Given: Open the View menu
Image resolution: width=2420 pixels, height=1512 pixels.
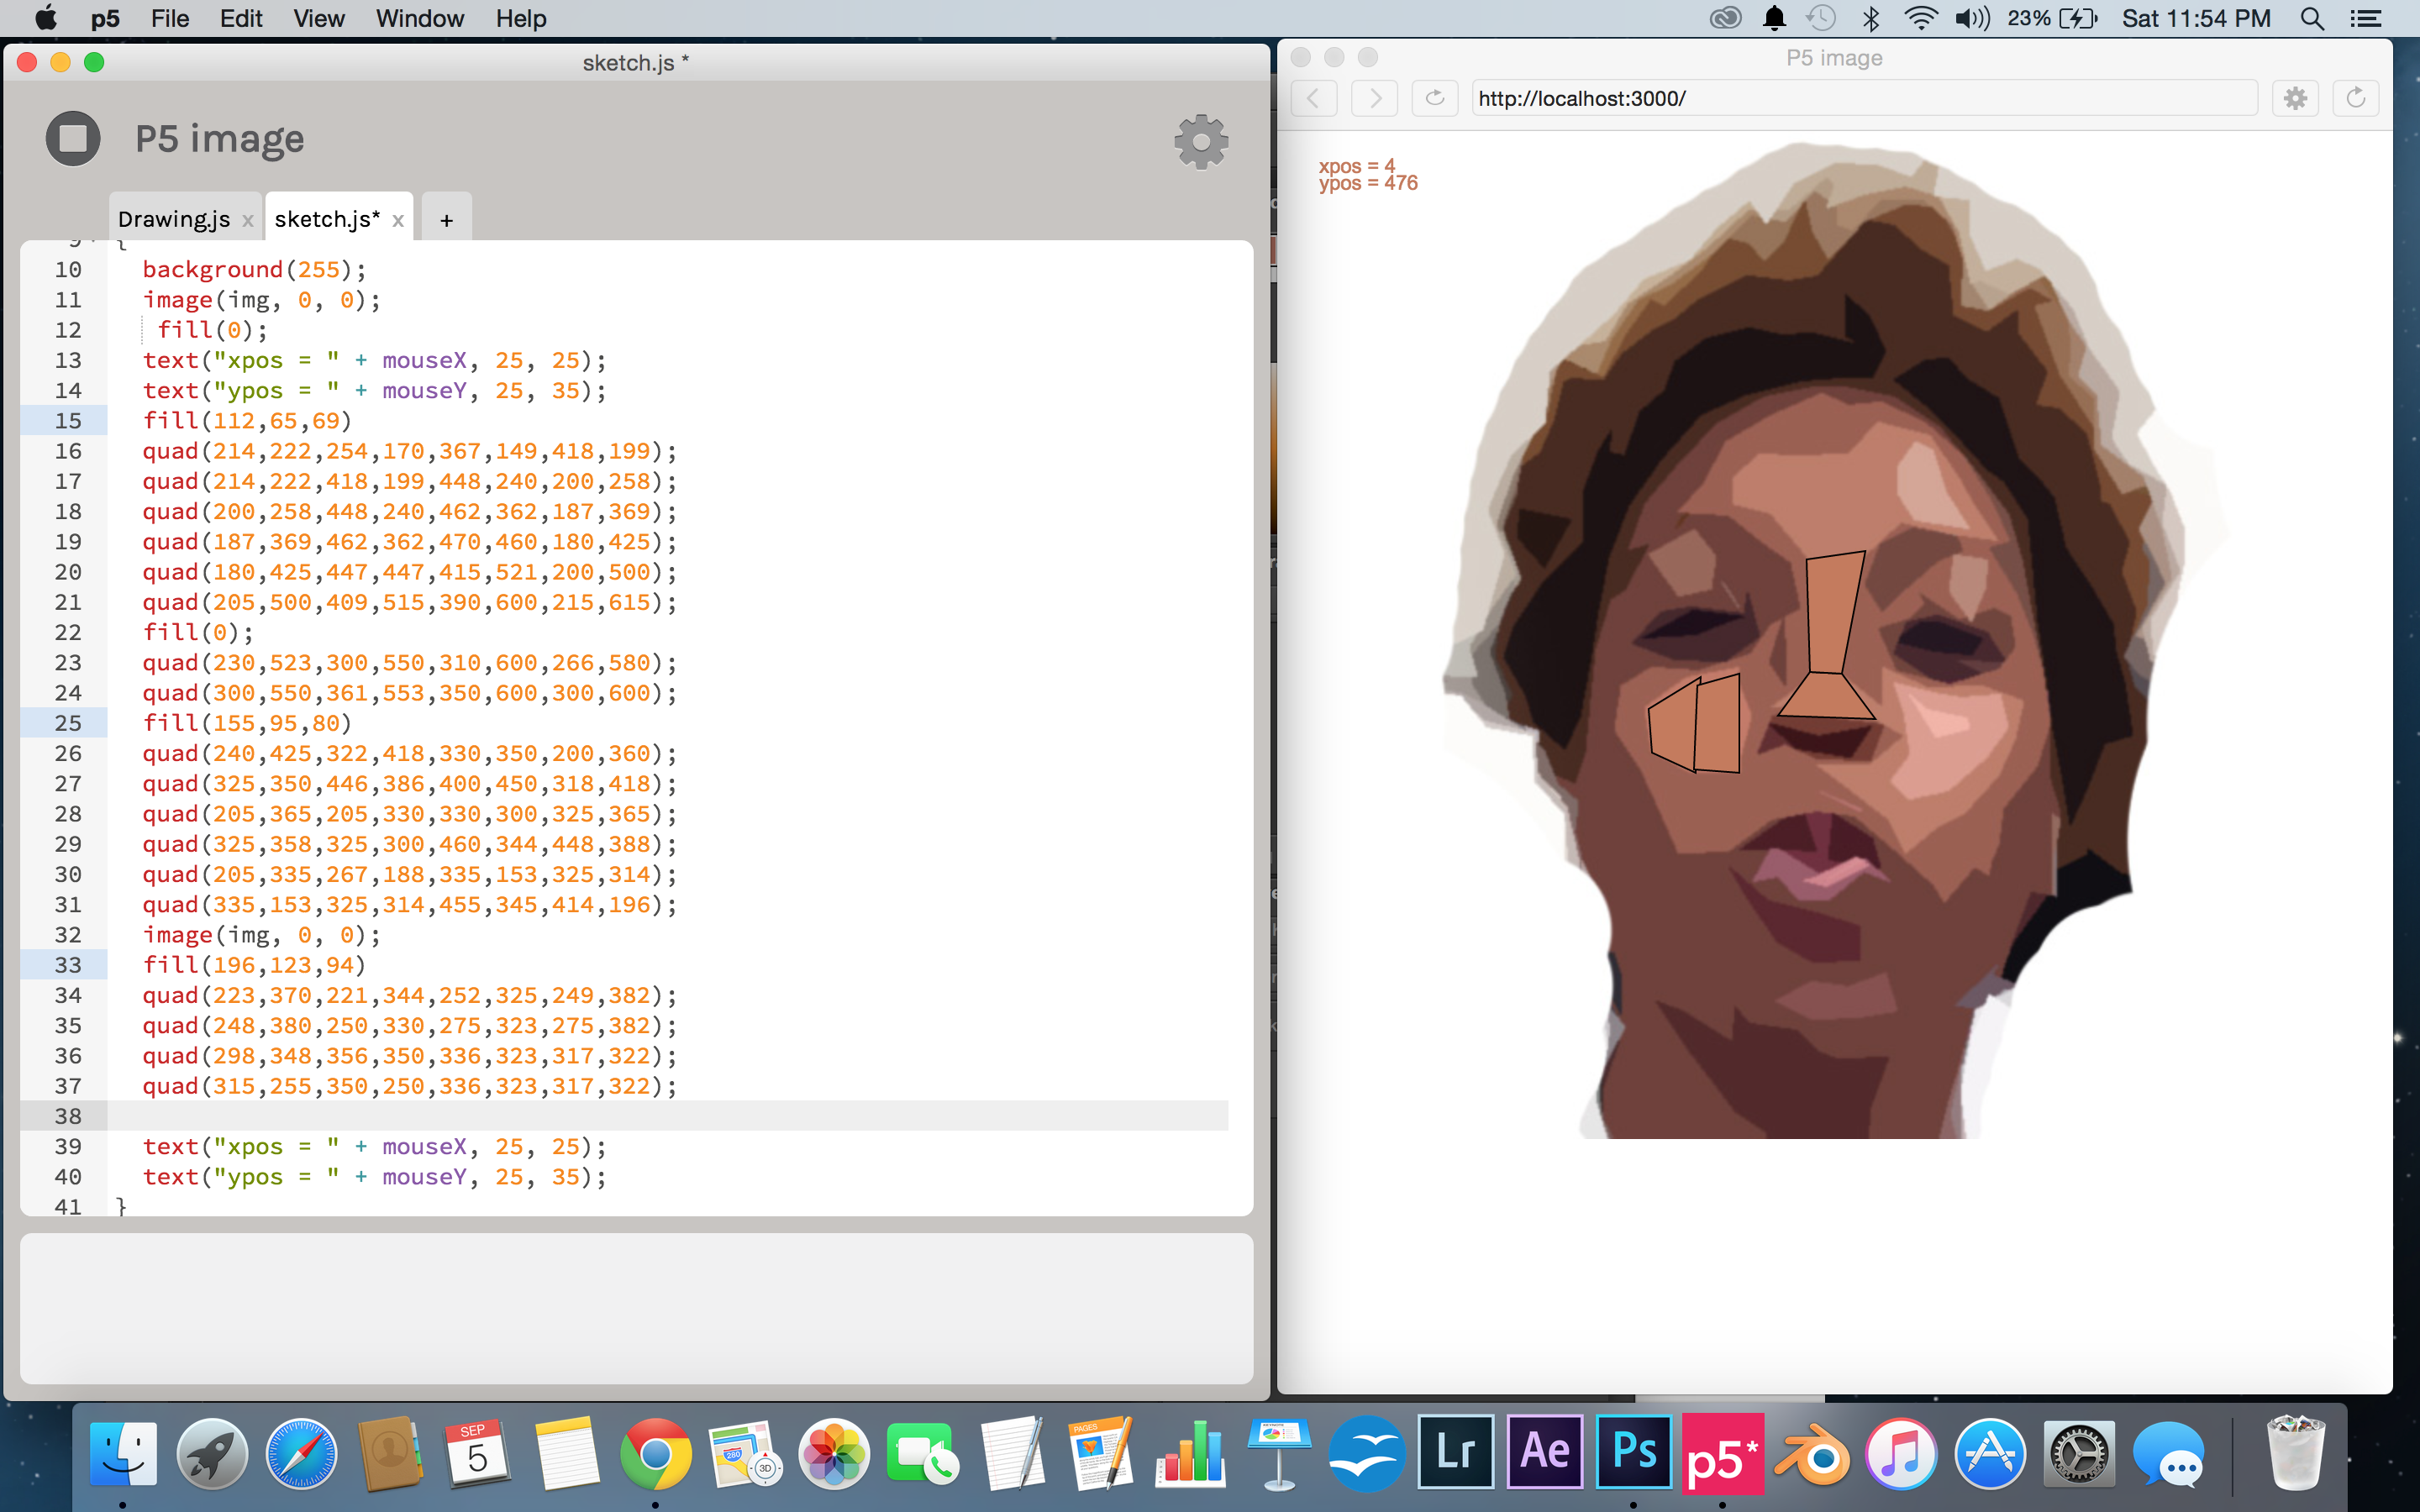Looking at the screenshot, I should [x=319, y=18].
